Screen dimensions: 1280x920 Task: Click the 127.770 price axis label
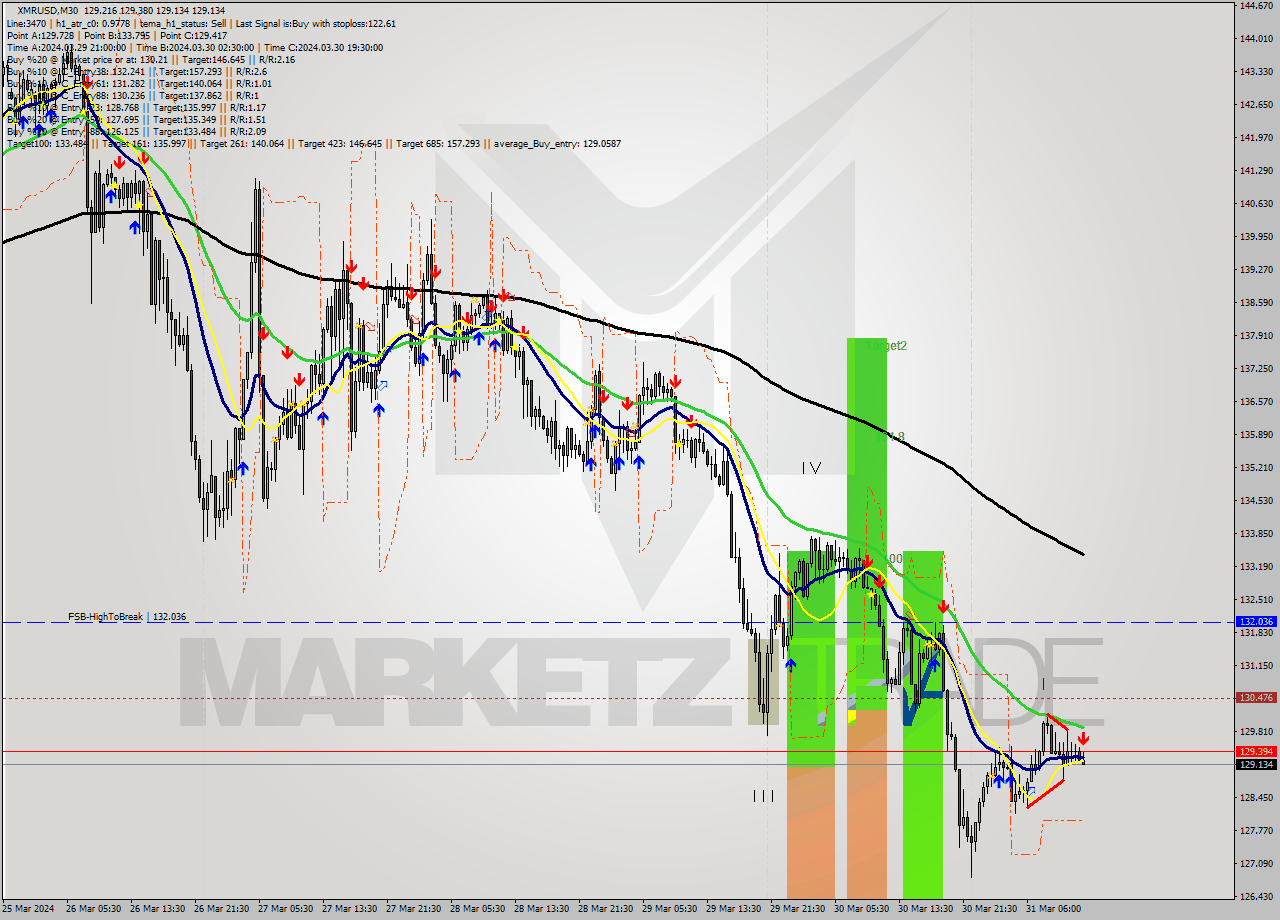point(1256,830)
